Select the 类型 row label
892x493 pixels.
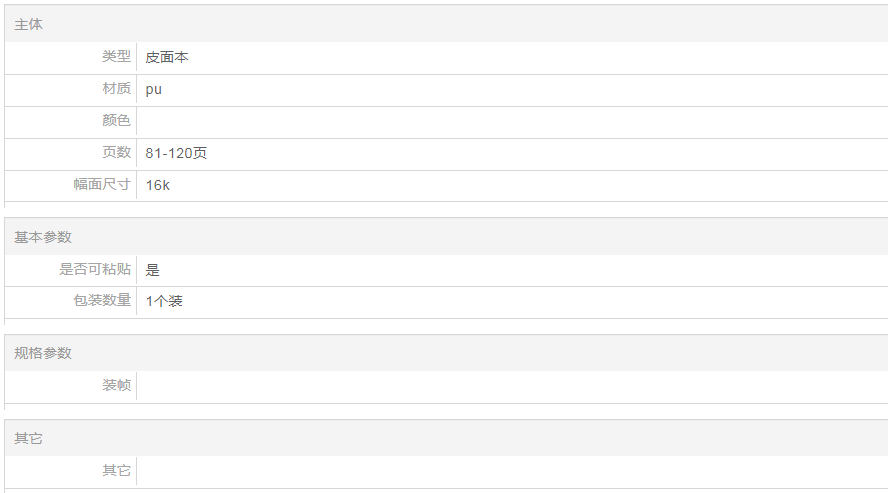[x=116, y=57]
